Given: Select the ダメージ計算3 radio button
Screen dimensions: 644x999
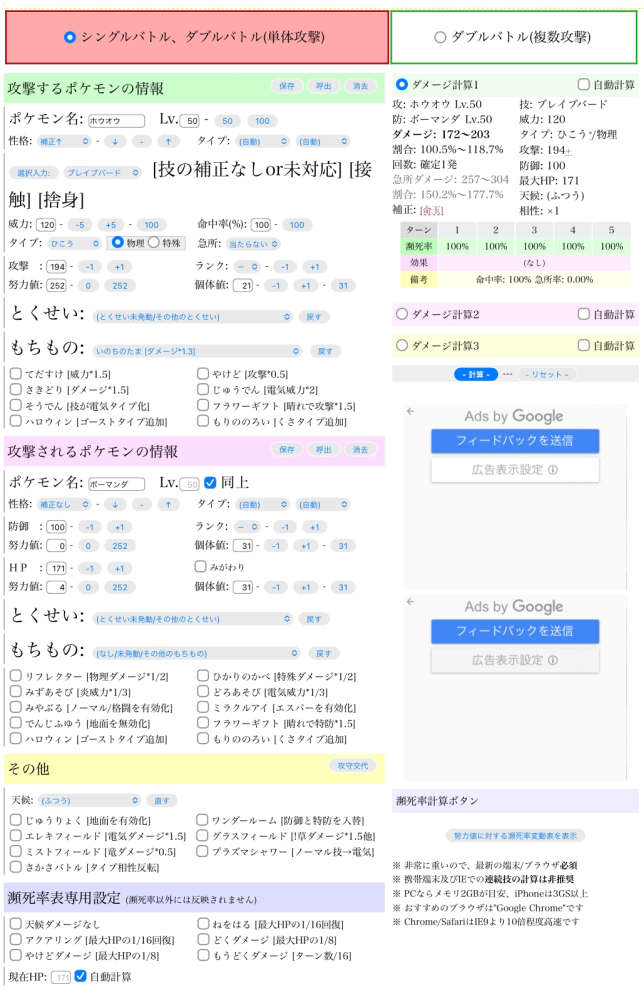Looking at the screenshot, I should click(402, 345).
